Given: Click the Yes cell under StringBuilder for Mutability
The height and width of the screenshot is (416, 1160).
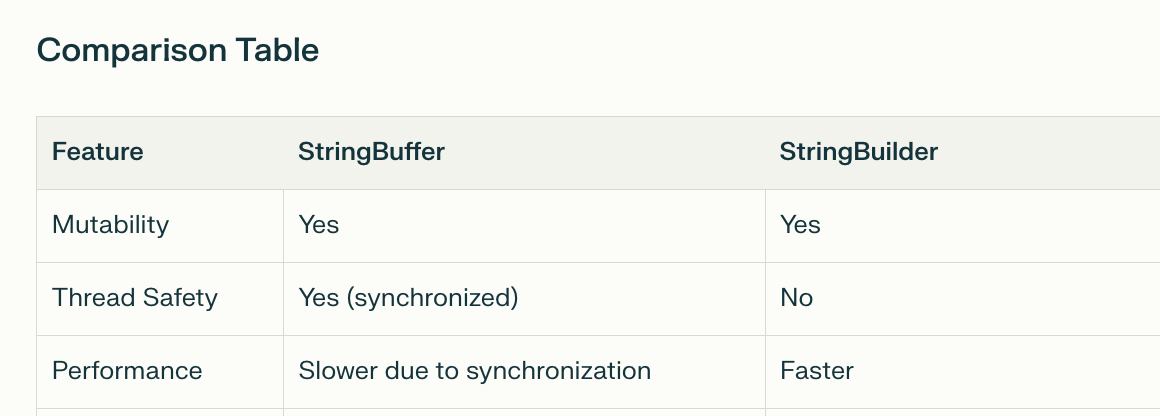Looking at the screenshot, I should pos(800,225).
